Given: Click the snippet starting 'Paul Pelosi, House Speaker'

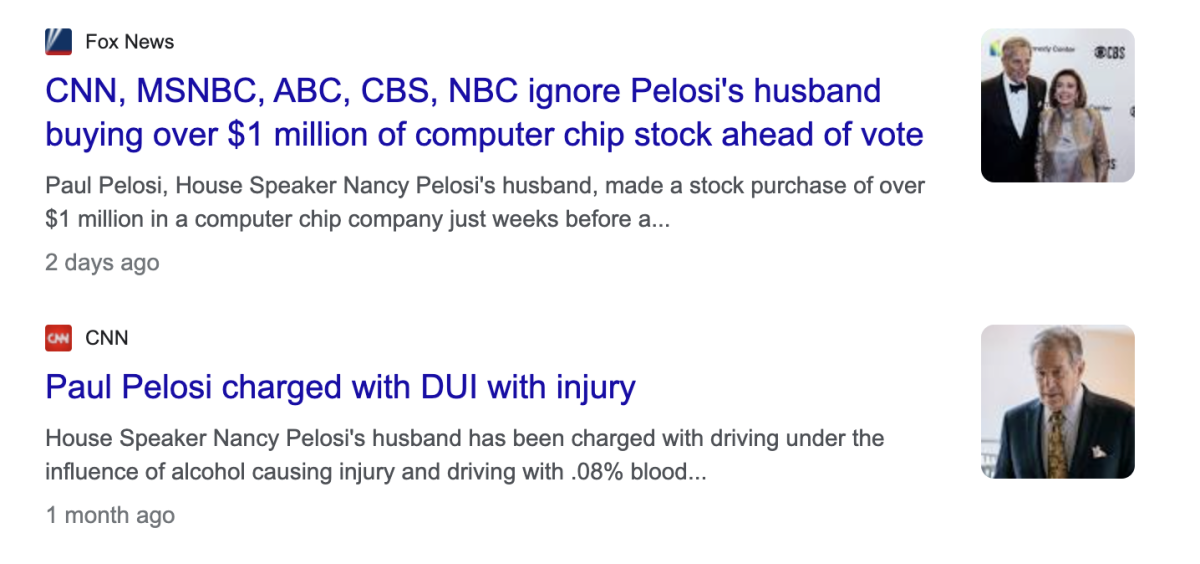Looking at the screenshot, I should [x=485, y=186].
